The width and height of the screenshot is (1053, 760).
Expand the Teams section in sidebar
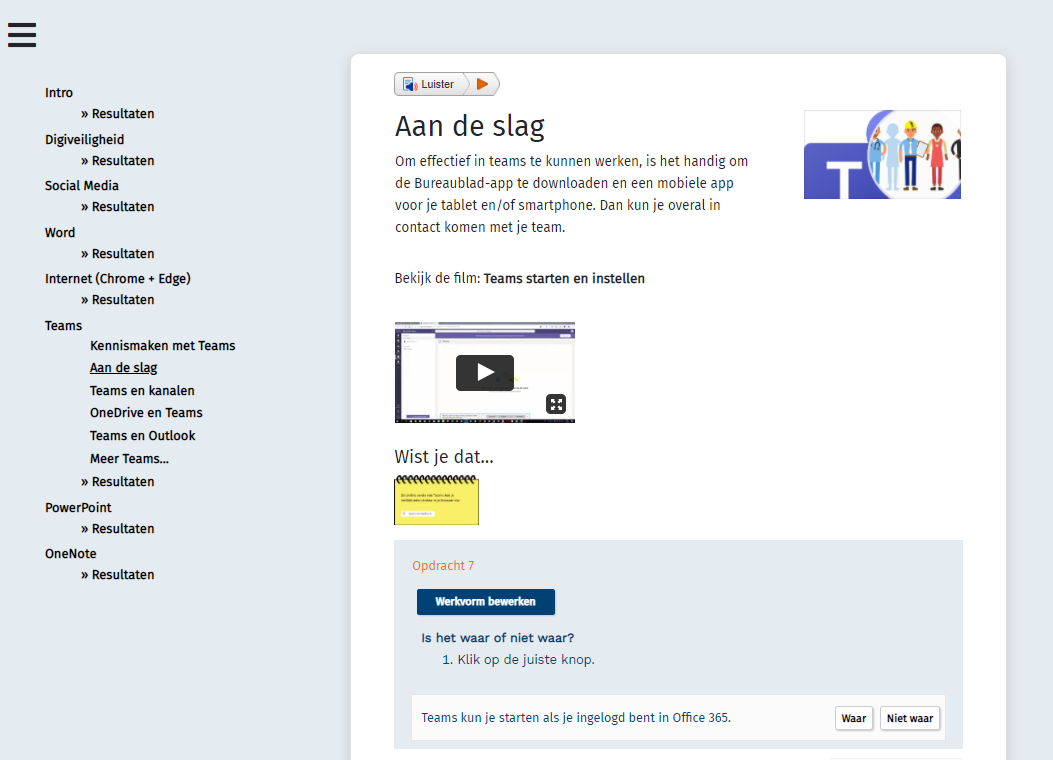63,326
